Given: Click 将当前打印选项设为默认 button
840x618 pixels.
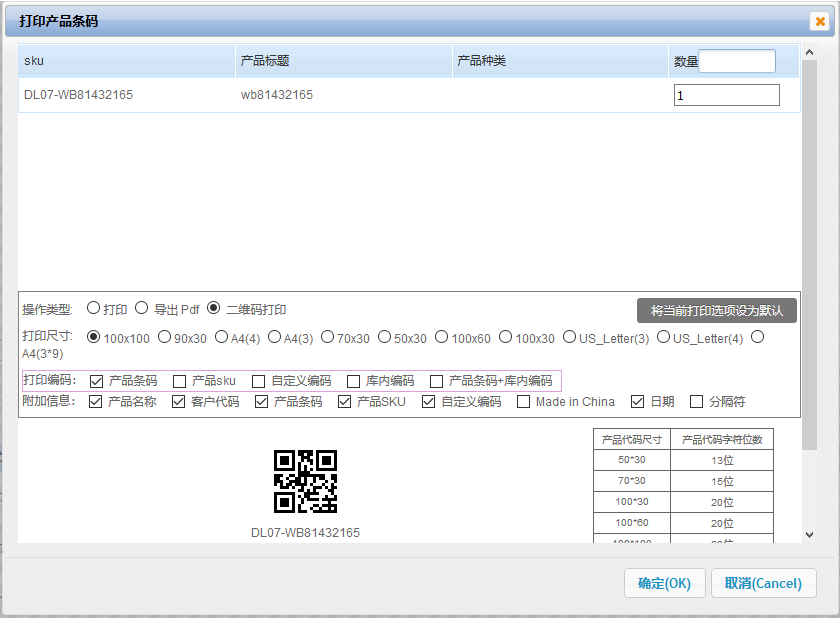Looking at the screenshot, I should tap(717, 310).
